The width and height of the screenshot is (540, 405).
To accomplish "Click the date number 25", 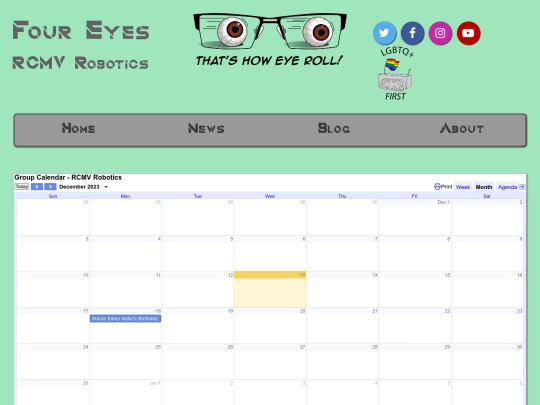I will [158, 347].
